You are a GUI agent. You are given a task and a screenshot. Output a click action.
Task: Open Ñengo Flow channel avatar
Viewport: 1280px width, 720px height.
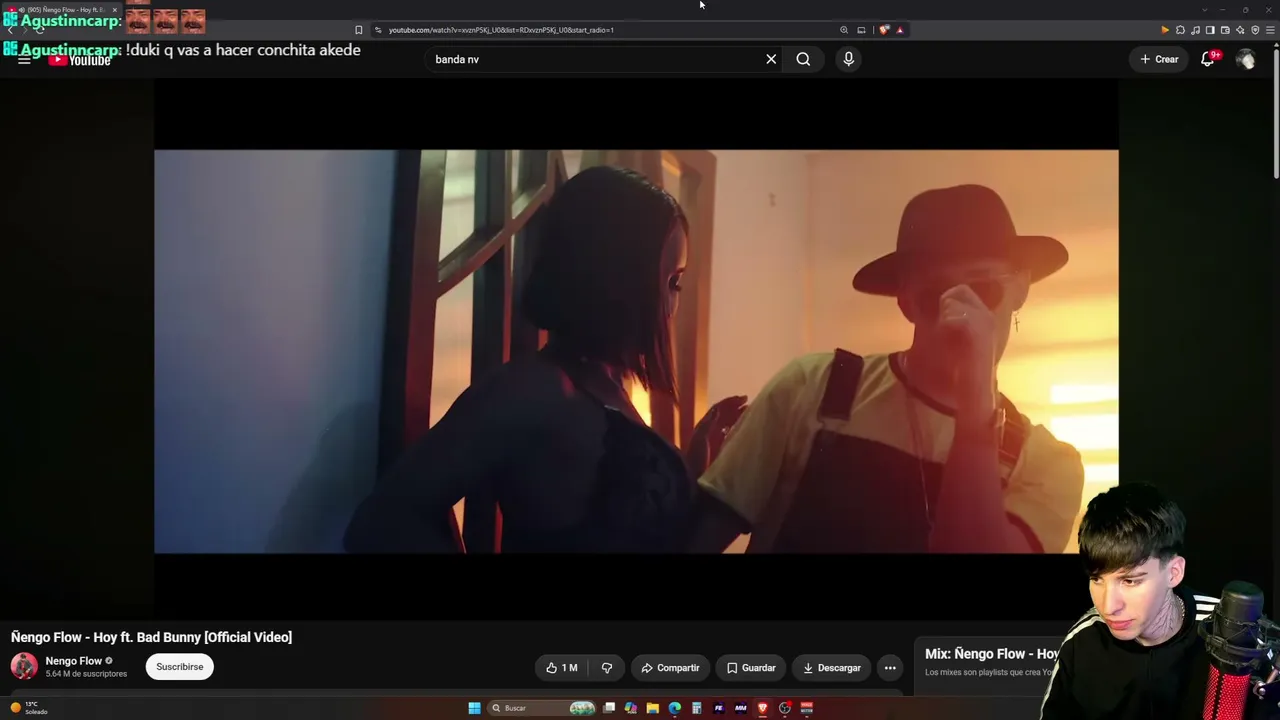[x=24, y=666]
